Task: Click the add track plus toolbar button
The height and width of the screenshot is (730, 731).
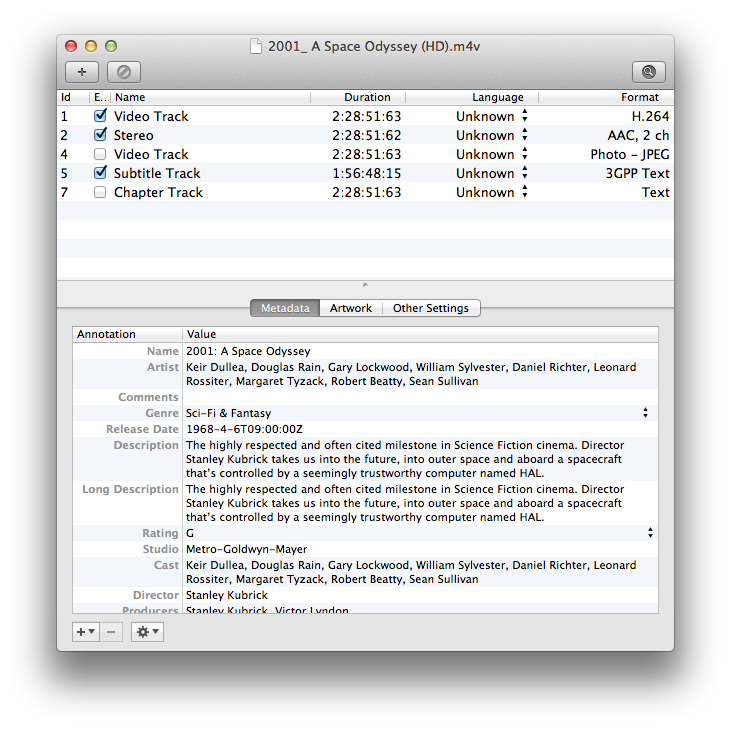Action: point(82,72)
